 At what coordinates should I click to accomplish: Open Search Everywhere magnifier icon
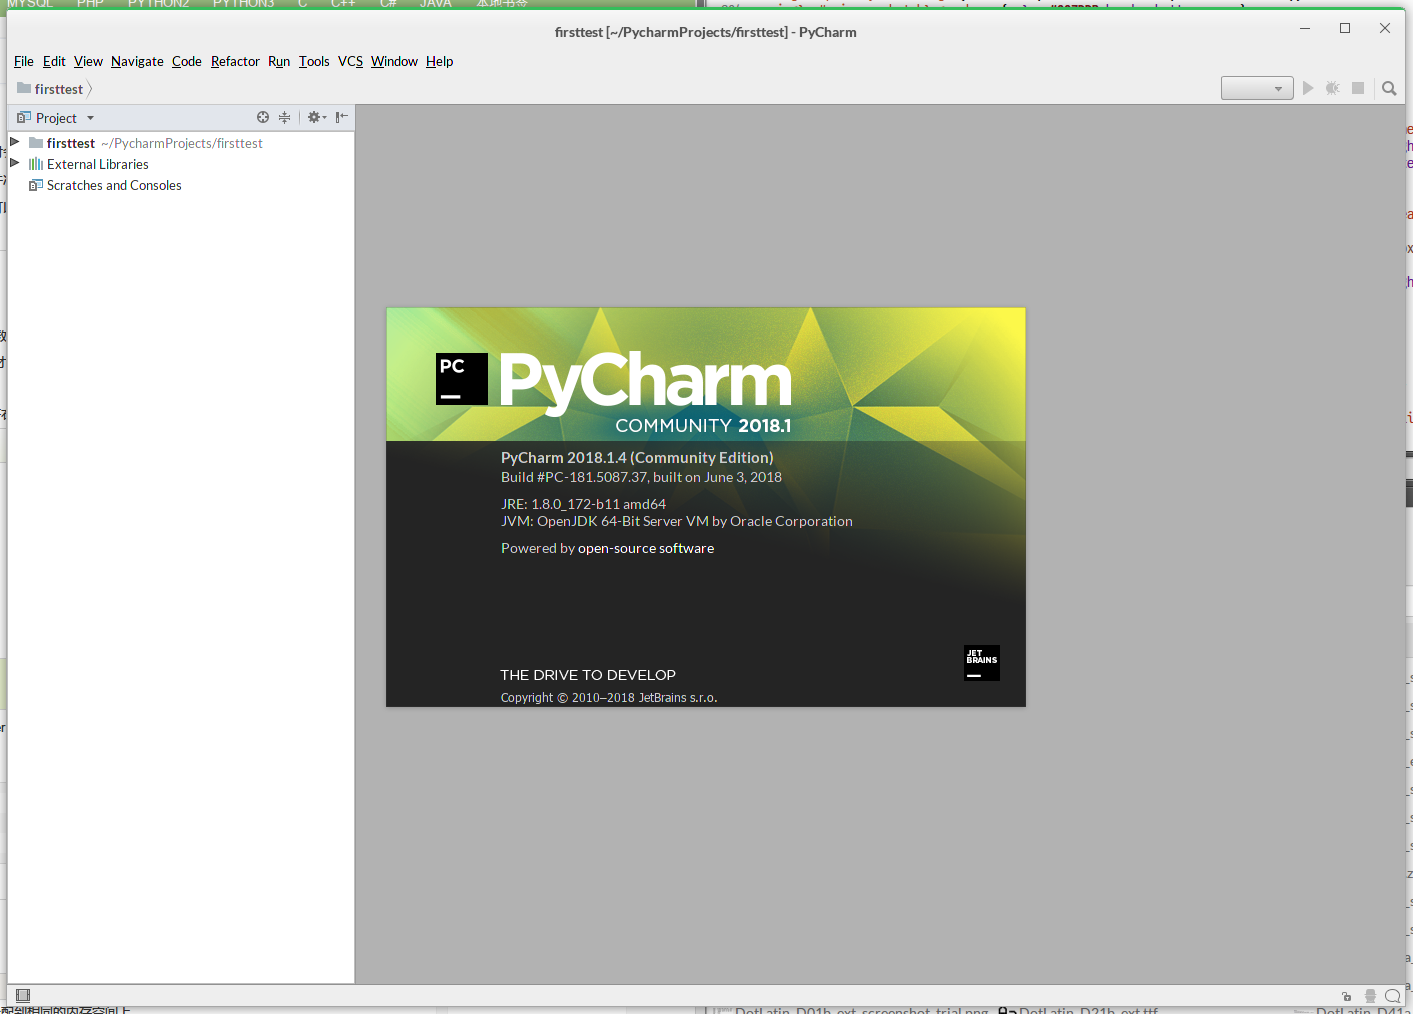coord(1389,88)
